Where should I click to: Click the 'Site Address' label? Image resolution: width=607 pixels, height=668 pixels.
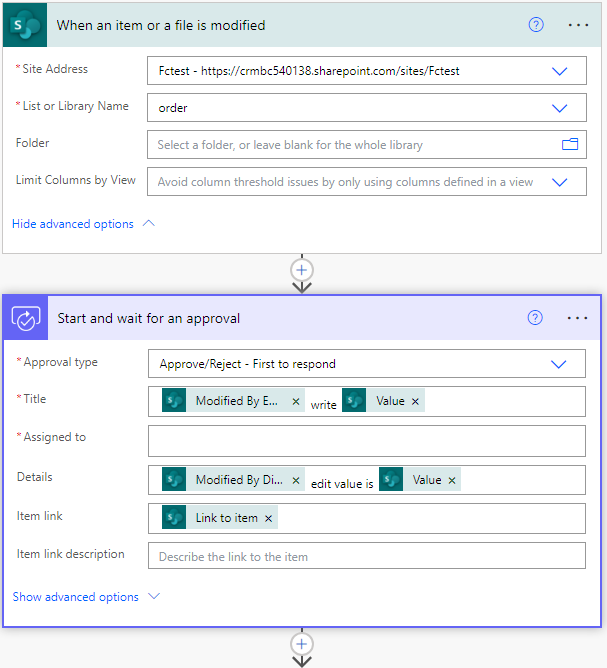(55, 69)
